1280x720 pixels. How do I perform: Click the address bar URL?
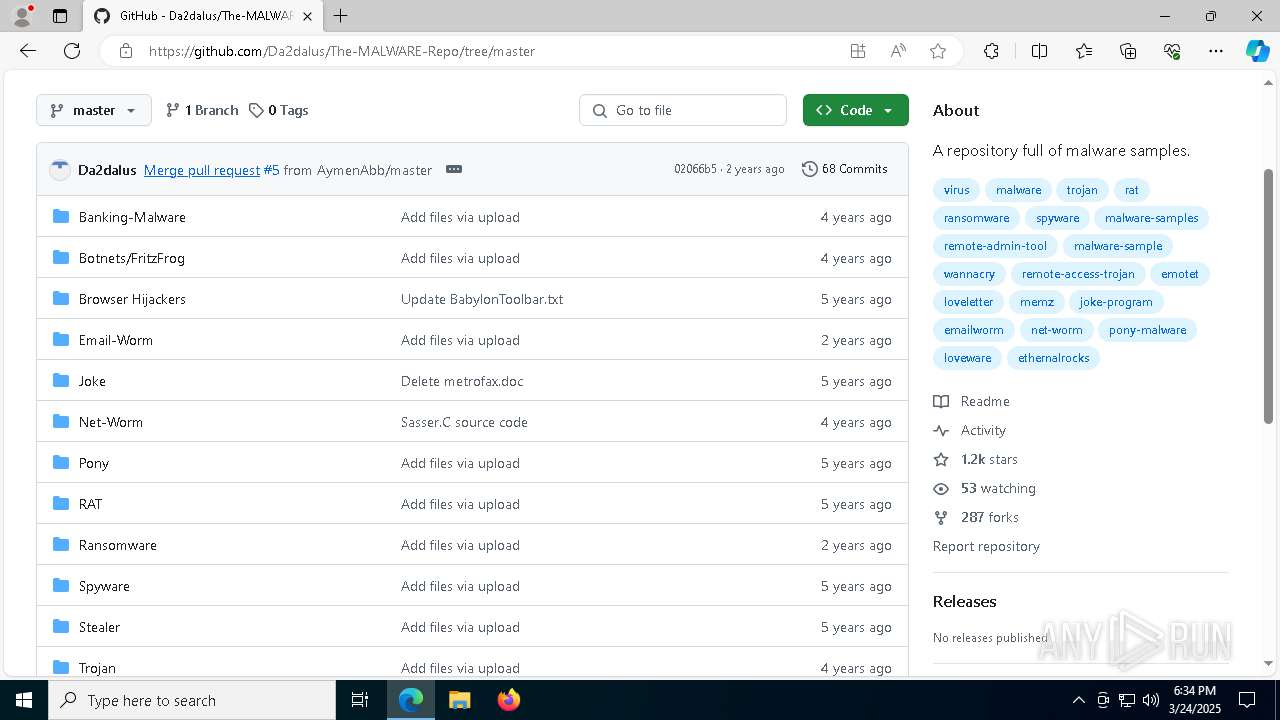(342, 51)
